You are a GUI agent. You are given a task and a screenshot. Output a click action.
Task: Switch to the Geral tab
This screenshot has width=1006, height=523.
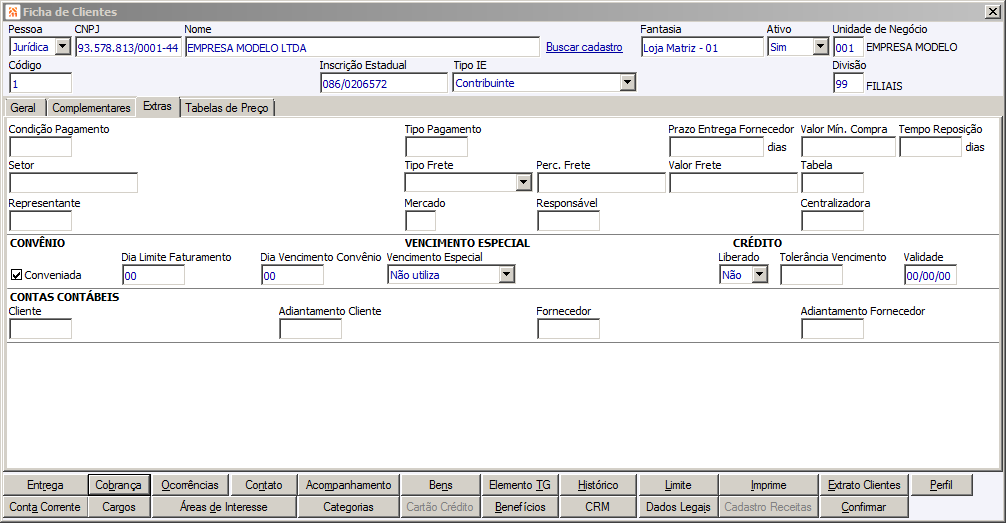pyautogui.click(x=24, y=108)
